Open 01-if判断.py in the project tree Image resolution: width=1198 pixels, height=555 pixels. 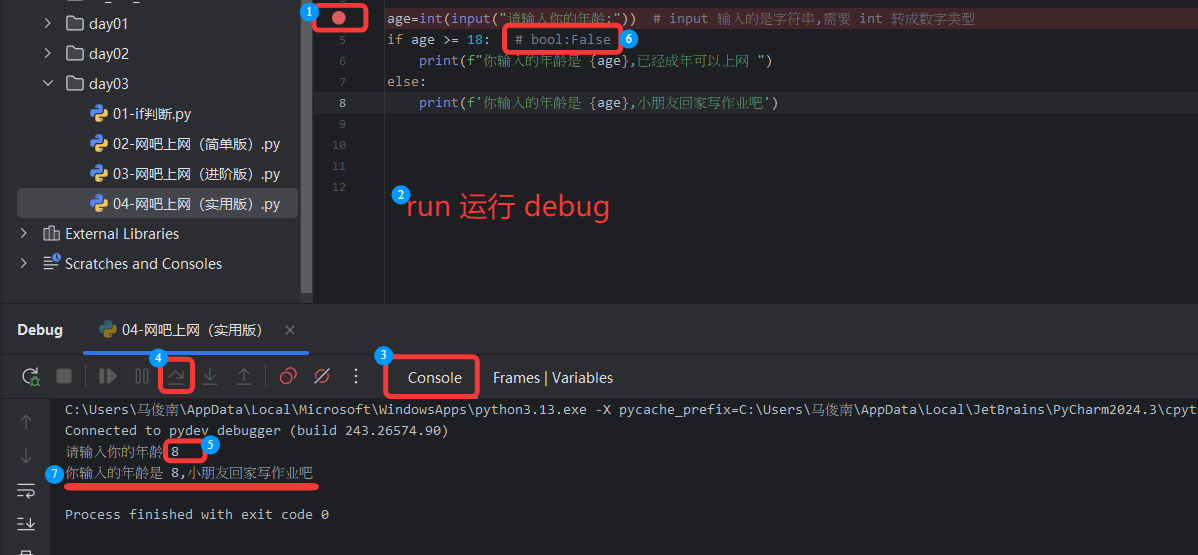[151, 114]
